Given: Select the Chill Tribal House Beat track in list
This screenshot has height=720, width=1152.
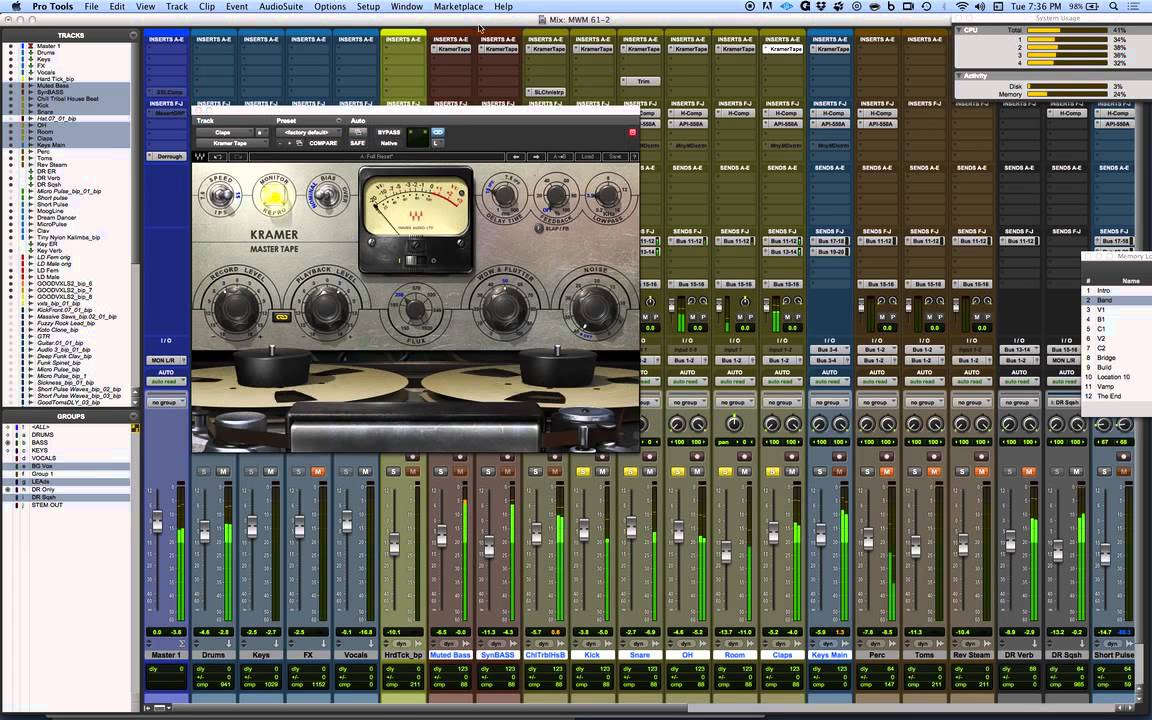Looking at the screenshot, I should click(68, 99).
